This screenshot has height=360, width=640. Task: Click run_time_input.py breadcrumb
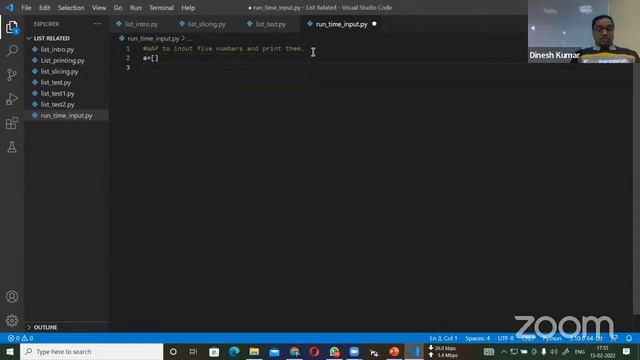(153, 38)
